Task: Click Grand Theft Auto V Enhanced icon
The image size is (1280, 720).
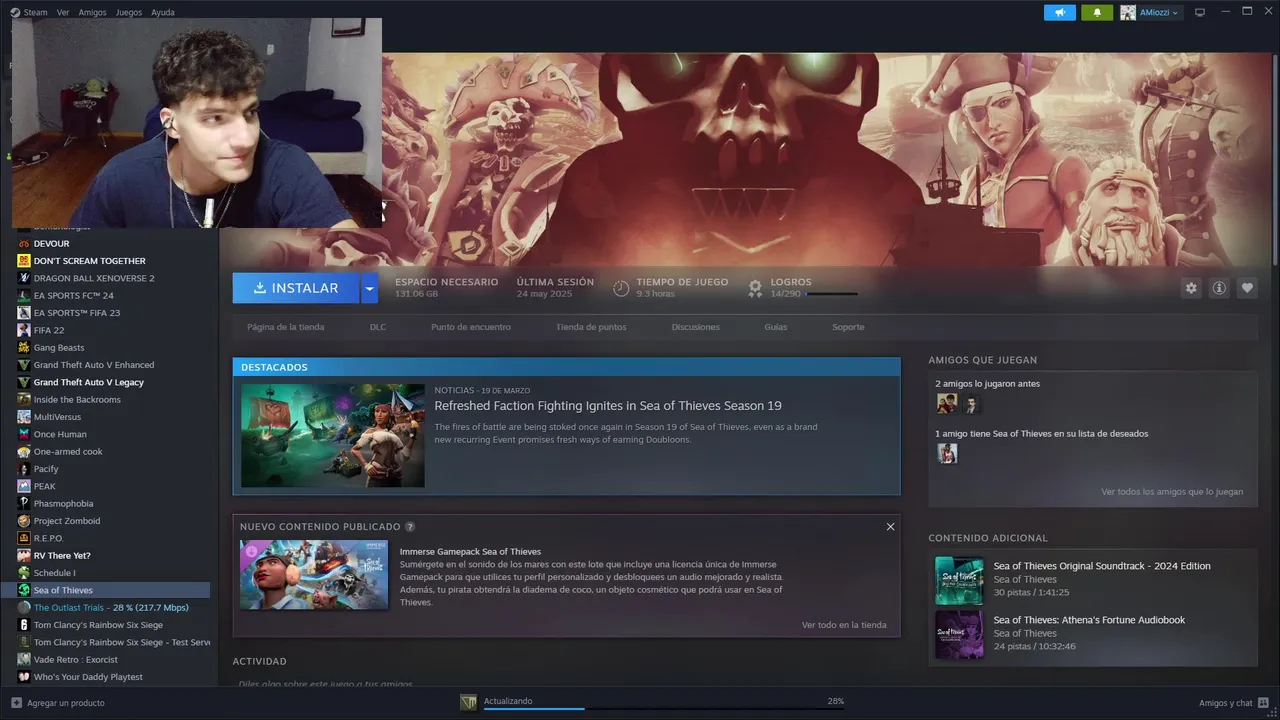Action: (24, 365)
